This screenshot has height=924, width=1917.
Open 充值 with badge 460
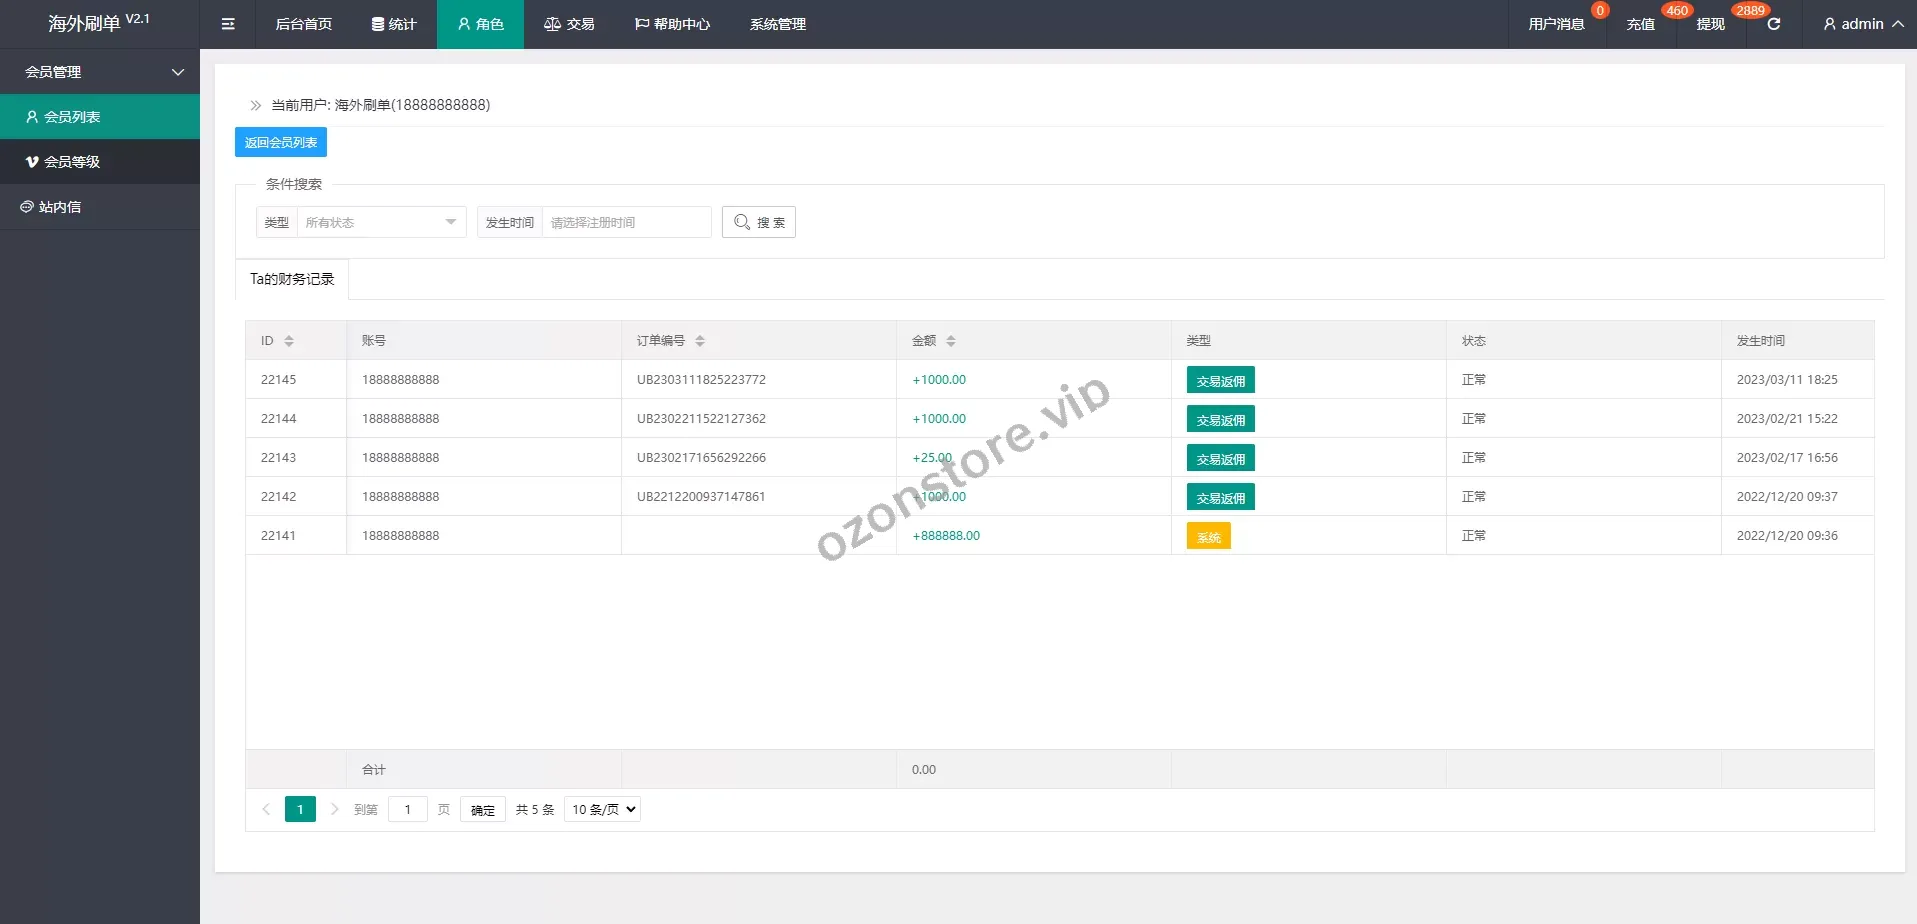click(x=1640, y=24)
